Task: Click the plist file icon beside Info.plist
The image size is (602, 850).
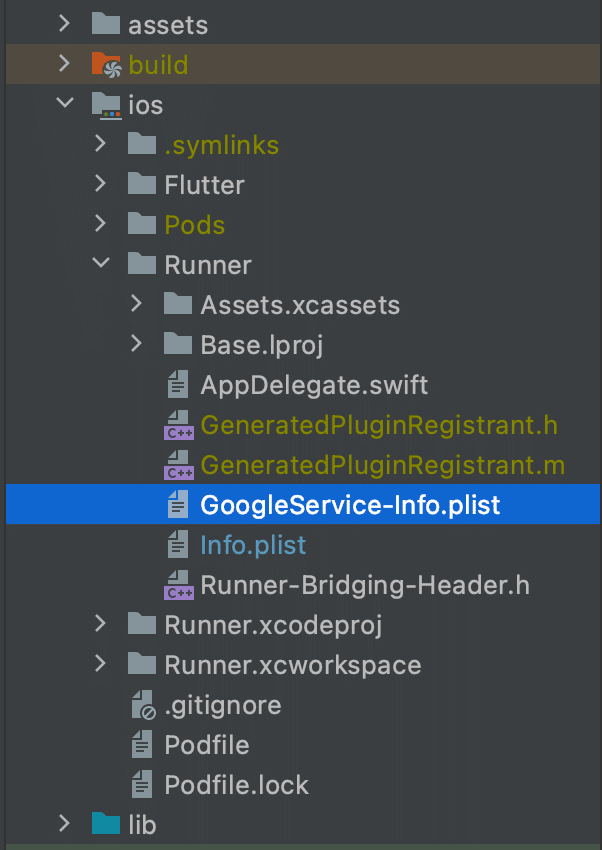Action: 178,544
